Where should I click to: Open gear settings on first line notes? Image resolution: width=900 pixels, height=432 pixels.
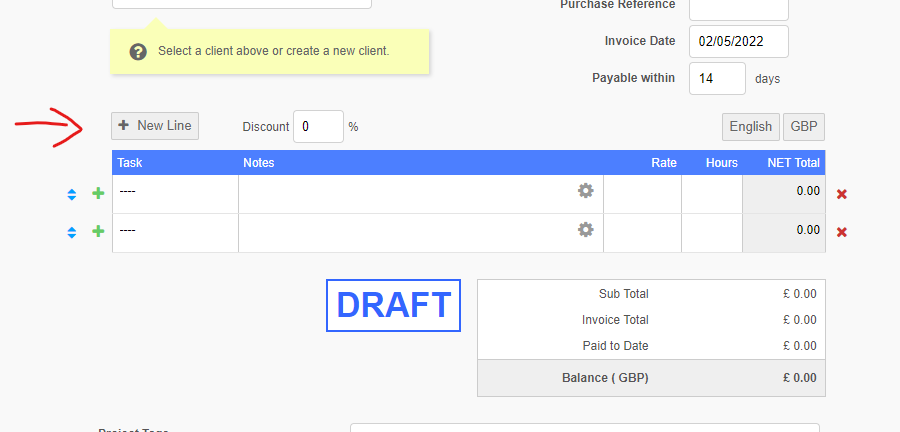pos(586,191)
